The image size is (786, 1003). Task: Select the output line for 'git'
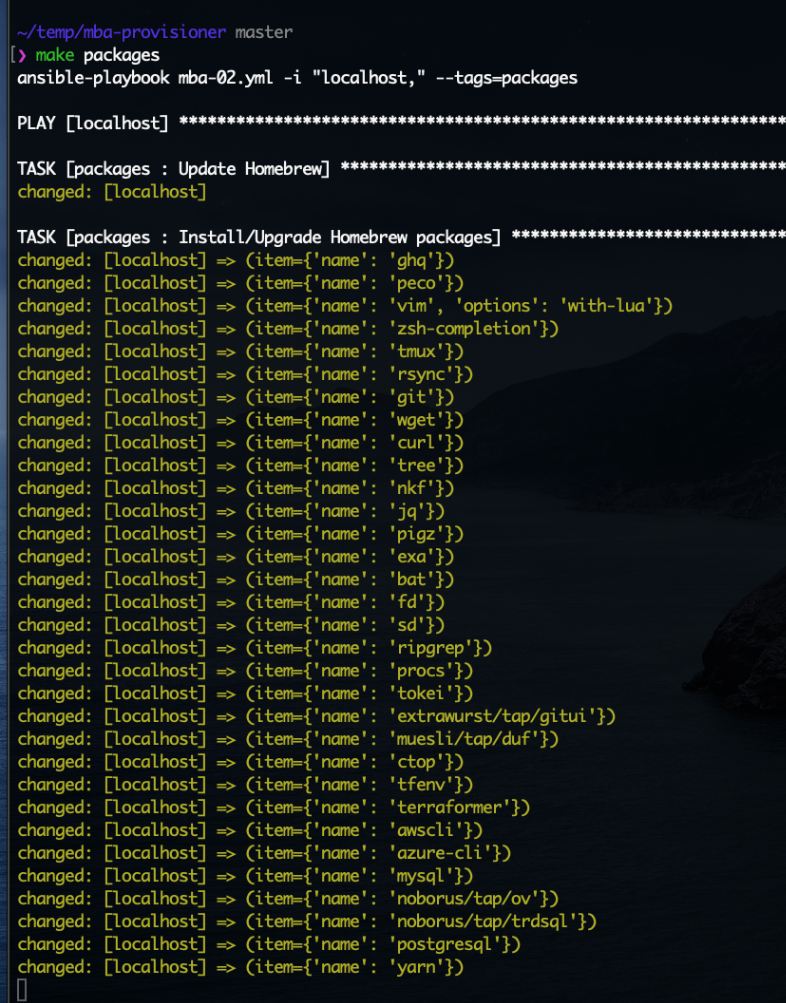pyautogui.click(x=236, y=397)
